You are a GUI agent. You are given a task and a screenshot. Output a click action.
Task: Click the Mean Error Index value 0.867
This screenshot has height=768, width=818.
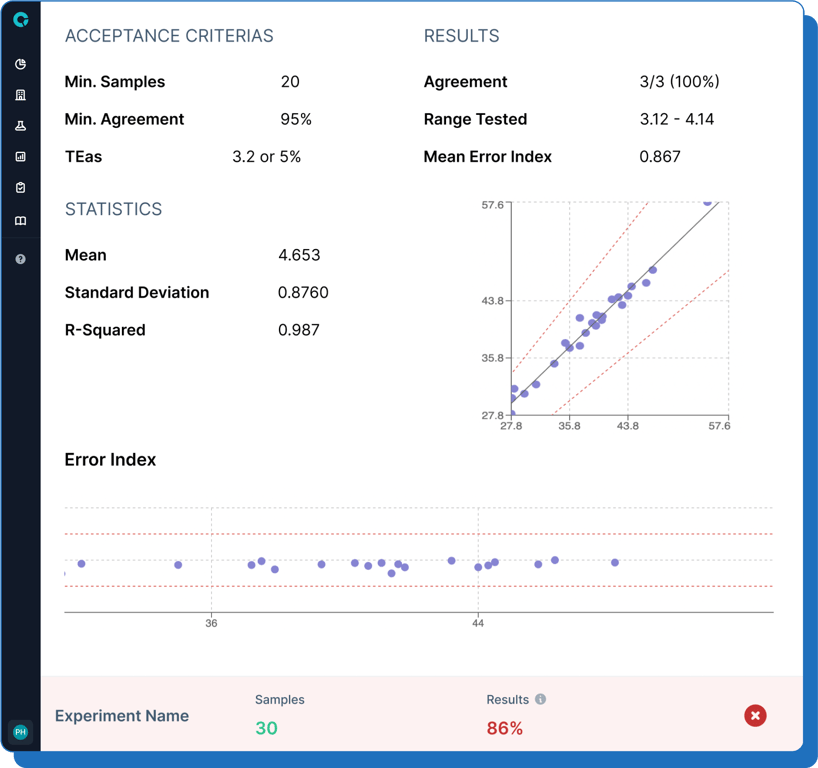[x=660, y=157]
